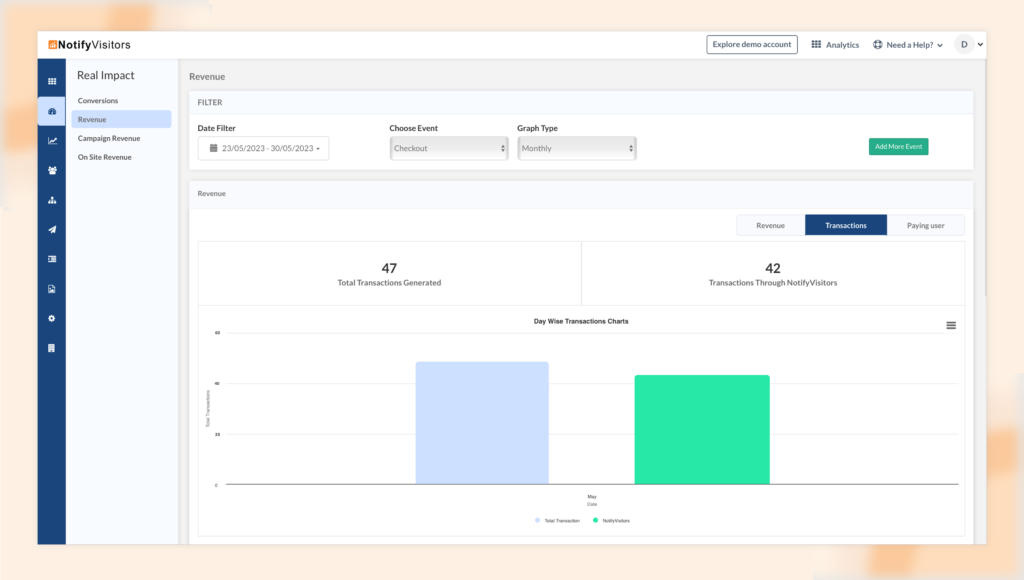
Task: Open the chart hamburger menu icon
Action: point(951,325)
